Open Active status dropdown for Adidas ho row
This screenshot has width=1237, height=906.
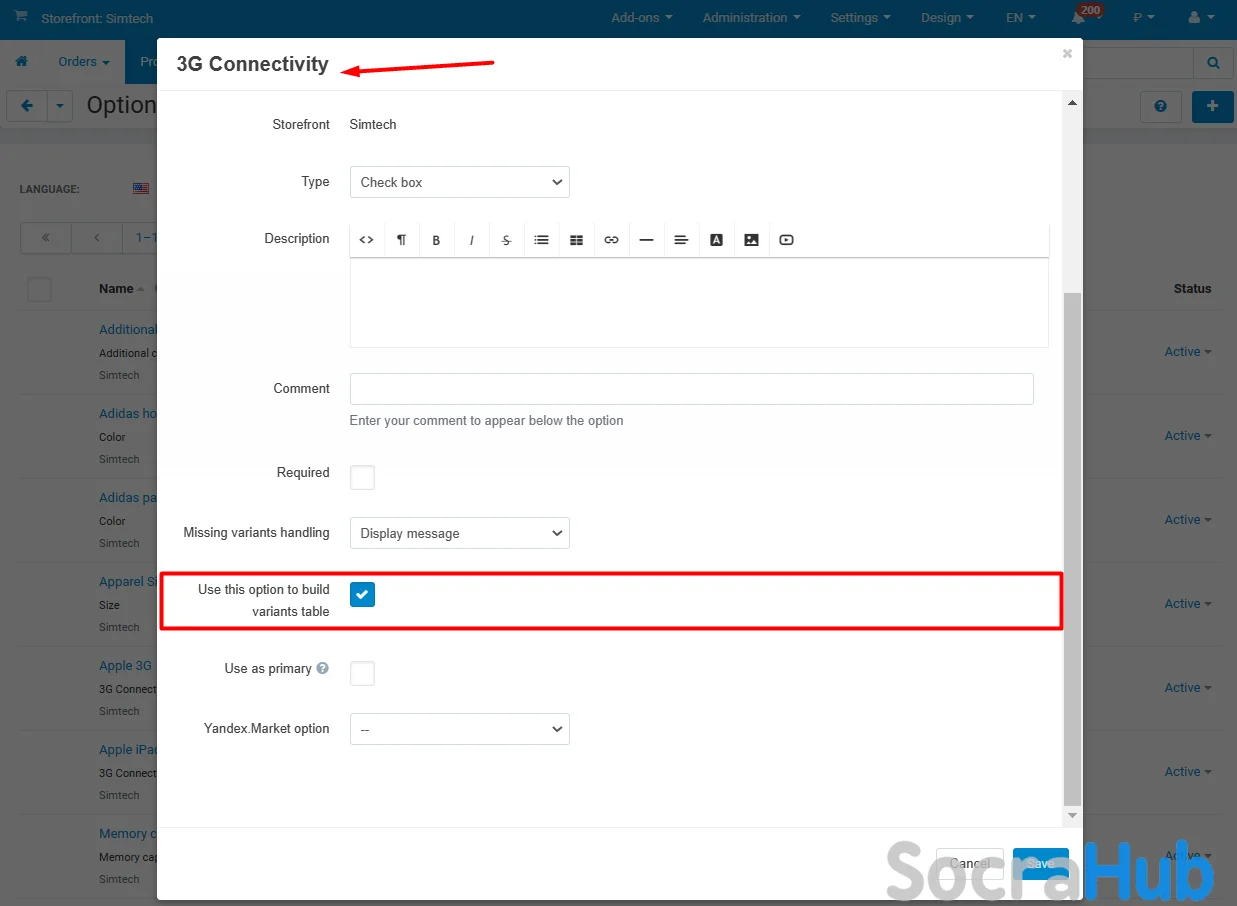1188,436
